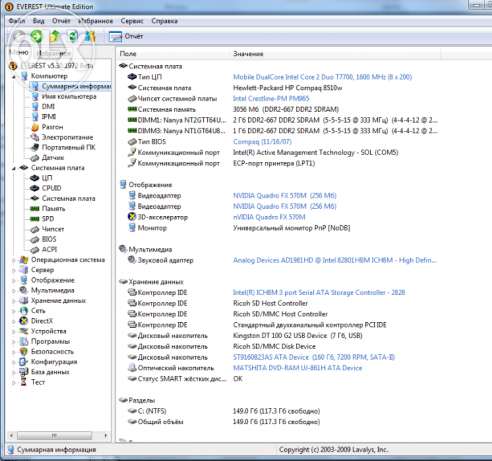Expand the DirectX tree node arrow
Viewport: 492px width, 461px height.
point(14,321)
